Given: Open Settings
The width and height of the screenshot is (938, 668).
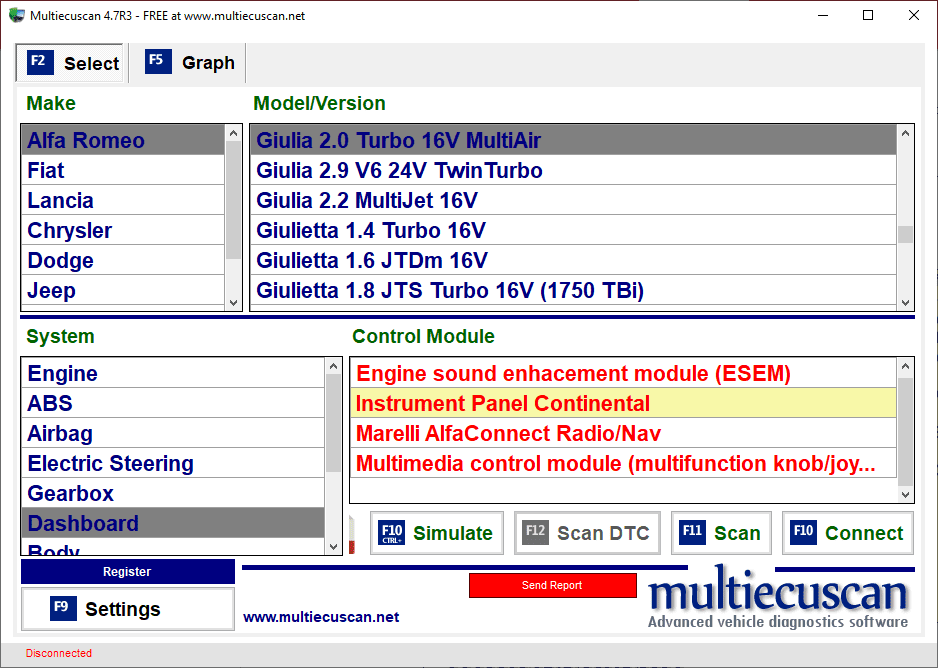Looking at the screenshot, I should point(127,609).
